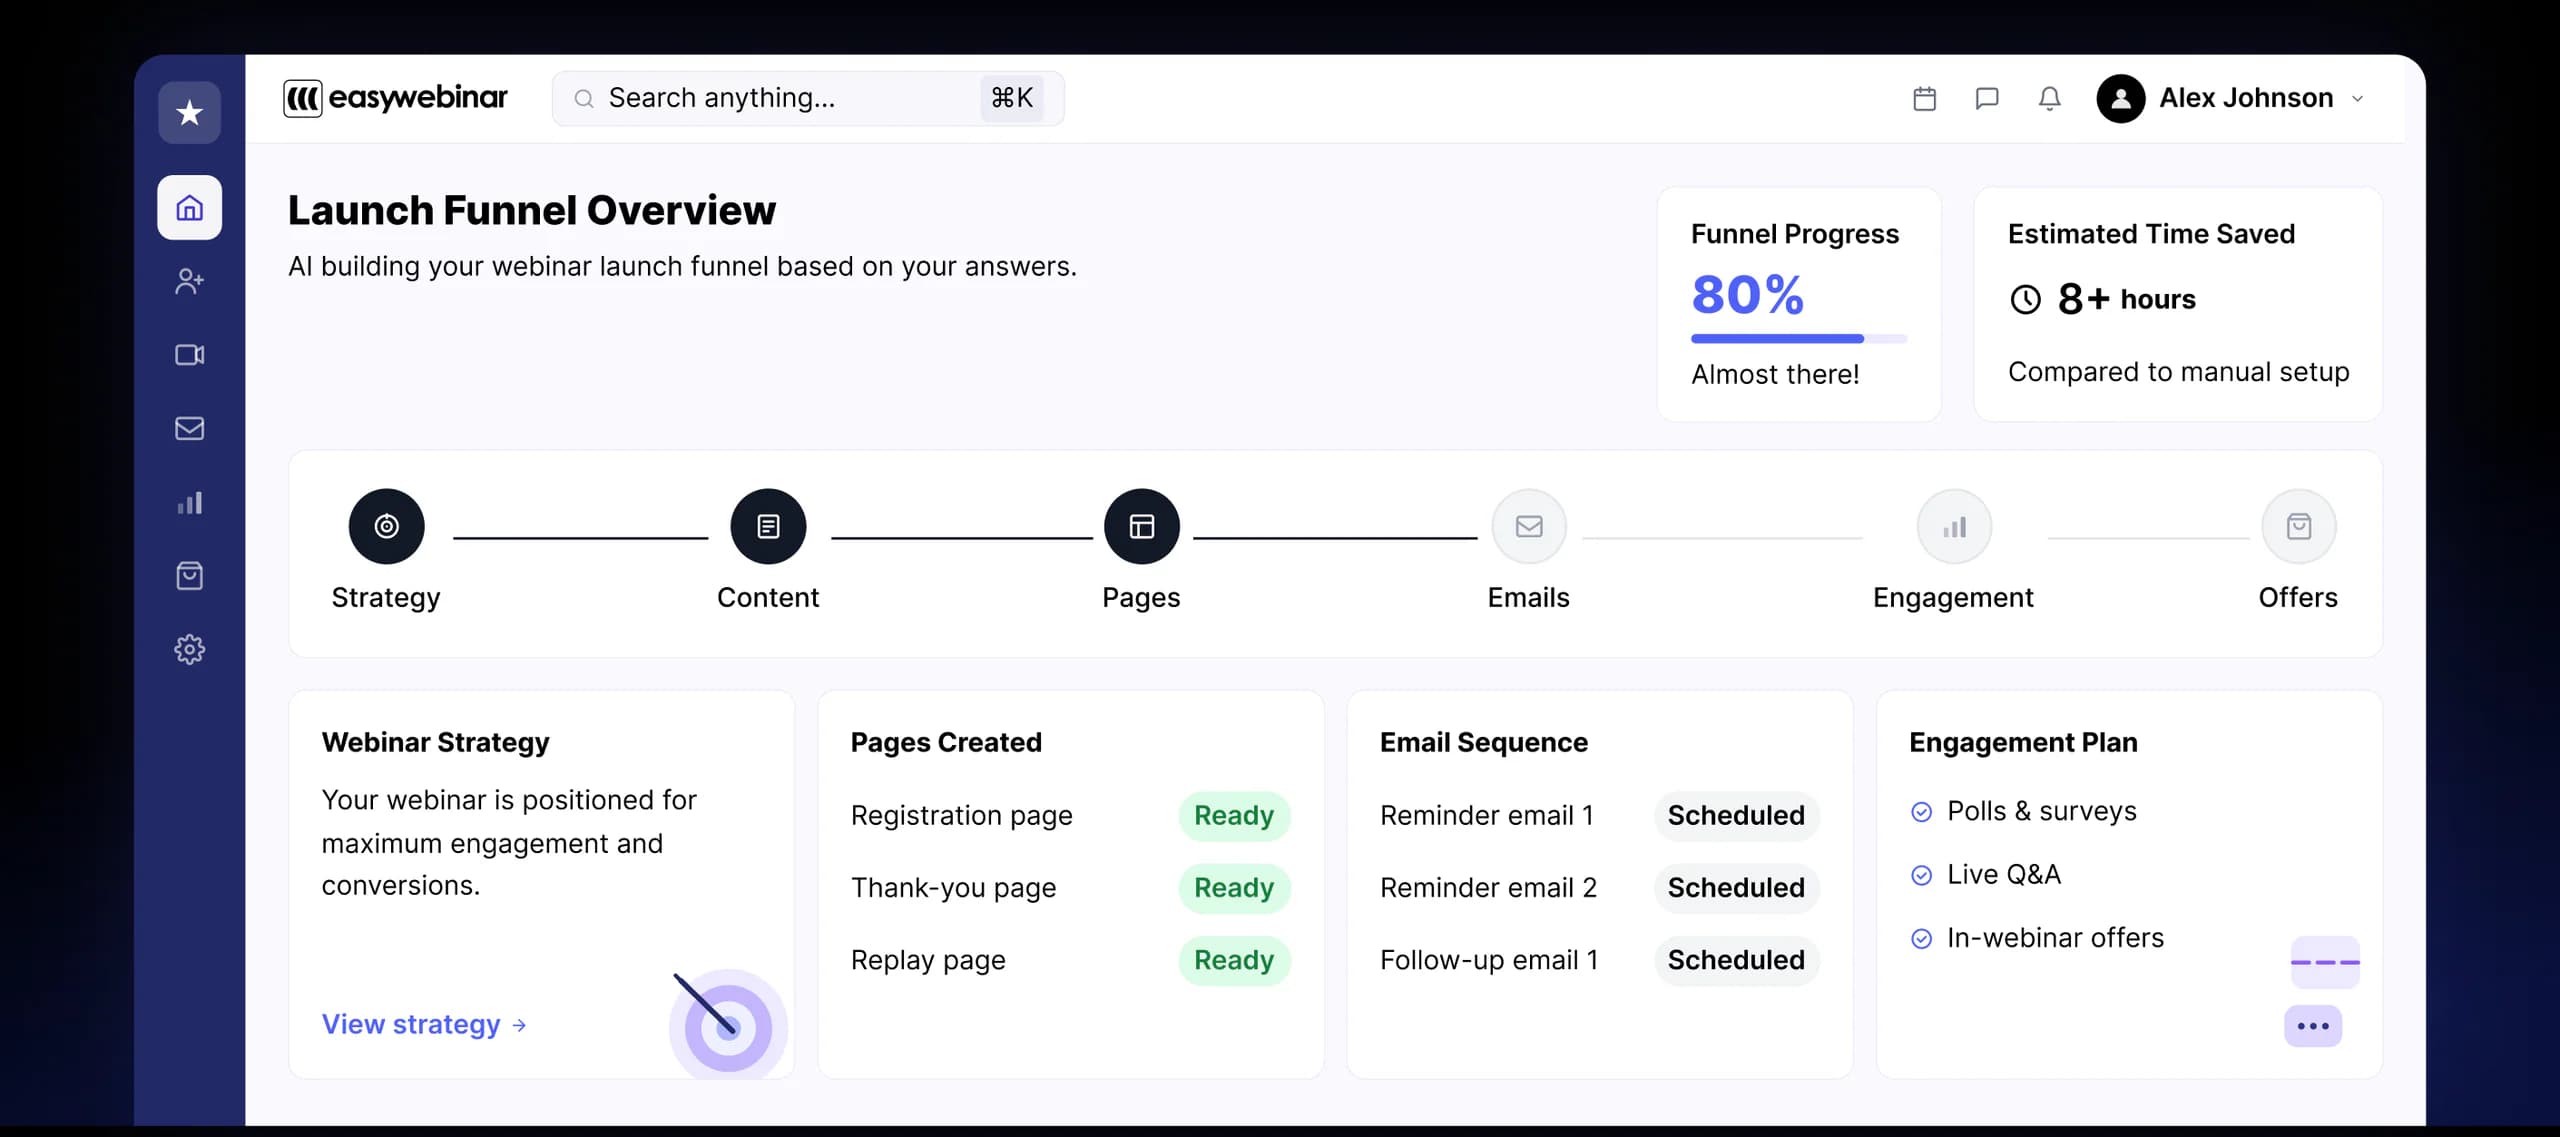Click Scheduled badge for Follow-up email 1
This screenshot has height=1137, width=2560.
tap(1736, 960)
